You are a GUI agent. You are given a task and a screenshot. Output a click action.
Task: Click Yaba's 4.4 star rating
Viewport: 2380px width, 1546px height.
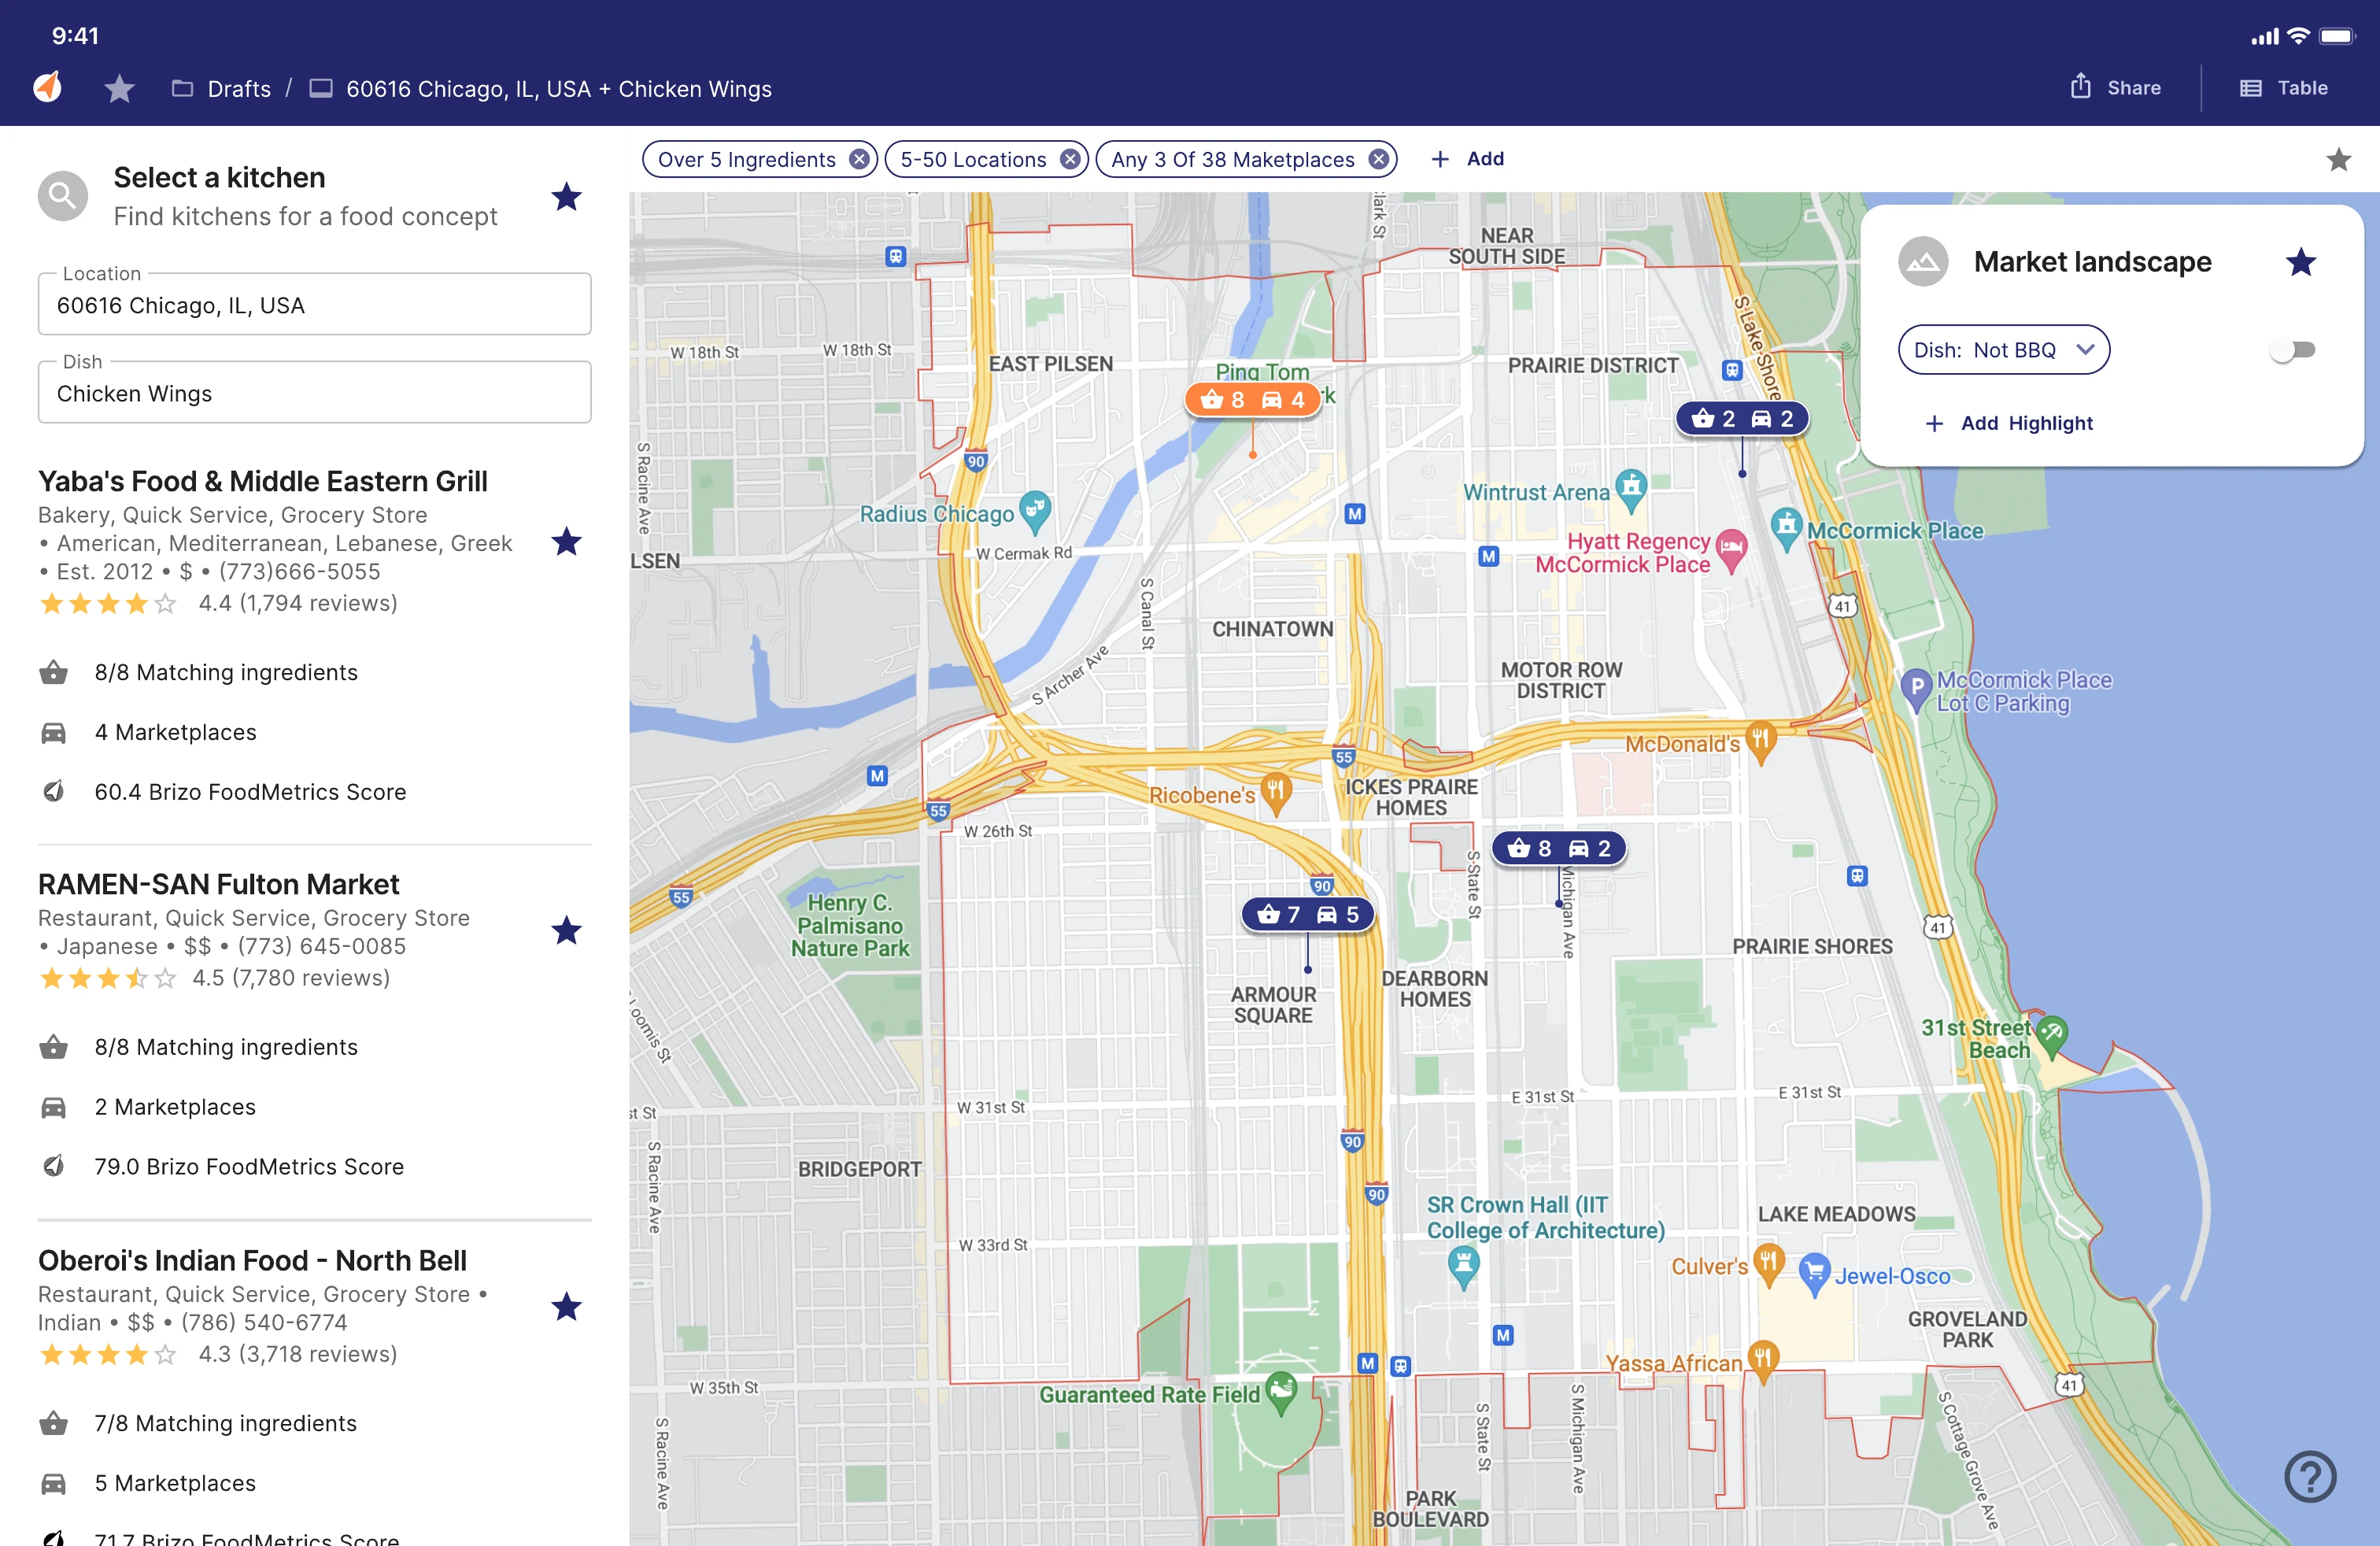pyautogui.click(x=218, y=603)
